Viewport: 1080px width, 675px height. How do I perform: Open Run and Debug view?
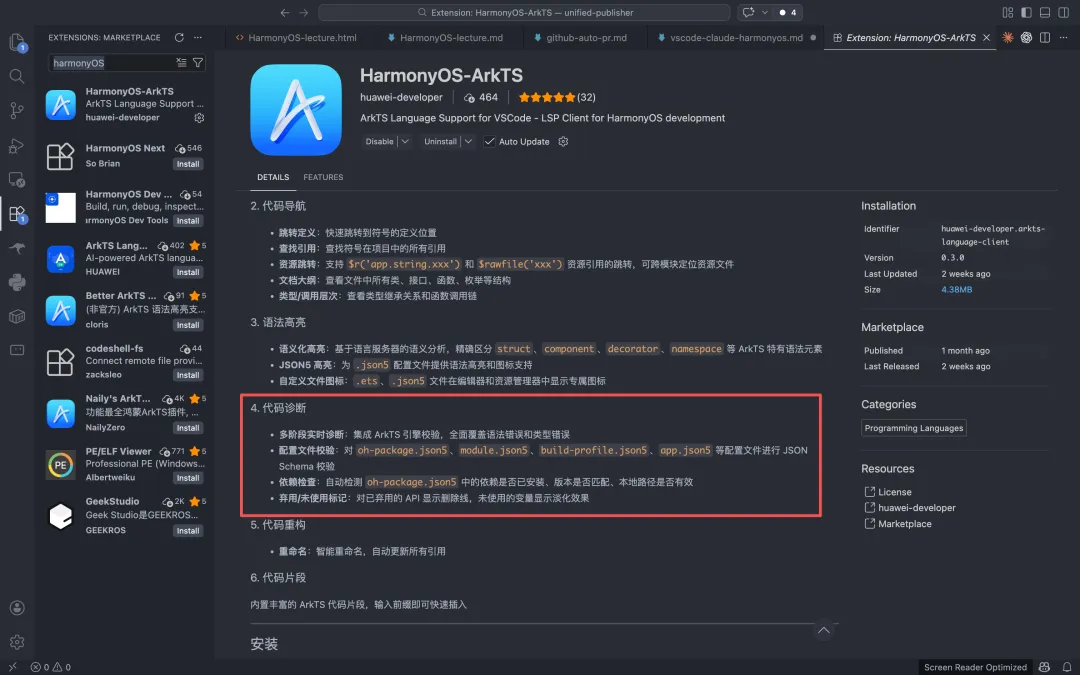[x=17, y=145]
